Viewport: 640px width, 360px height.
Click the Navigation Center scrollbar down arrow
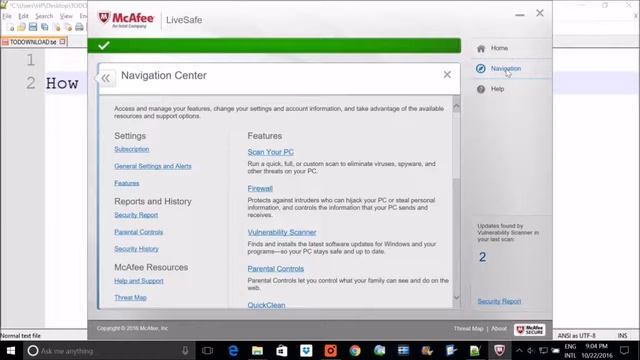click(456, 298)
